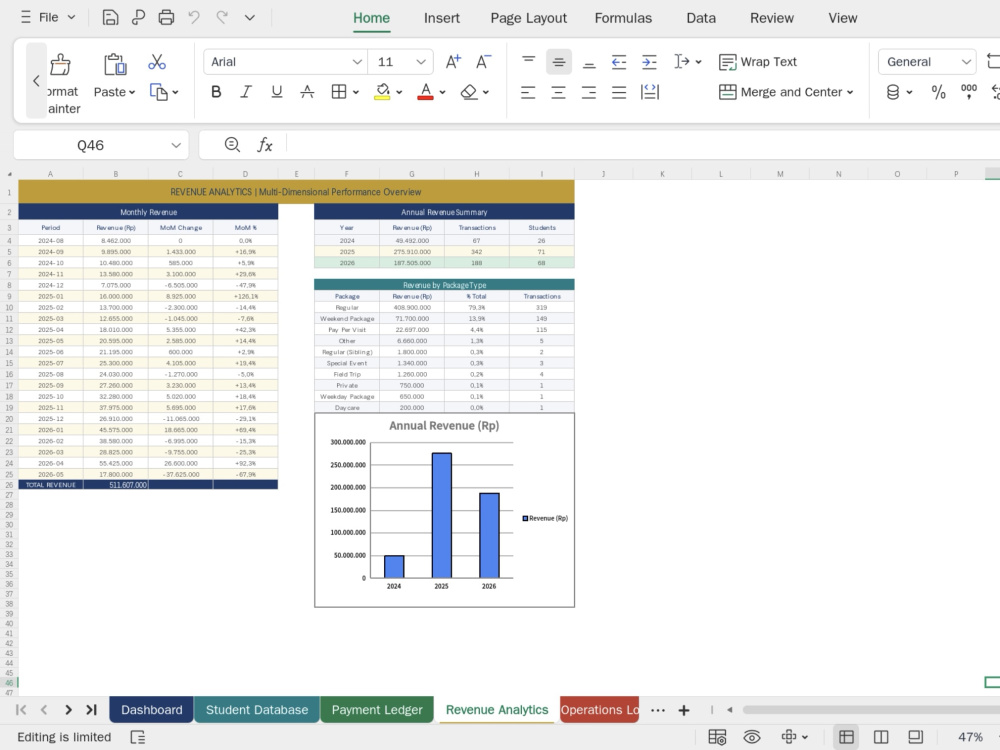1000x750 pixels.
Task: Open the Operations Log sheet tab
Action: tap(599, 710)
